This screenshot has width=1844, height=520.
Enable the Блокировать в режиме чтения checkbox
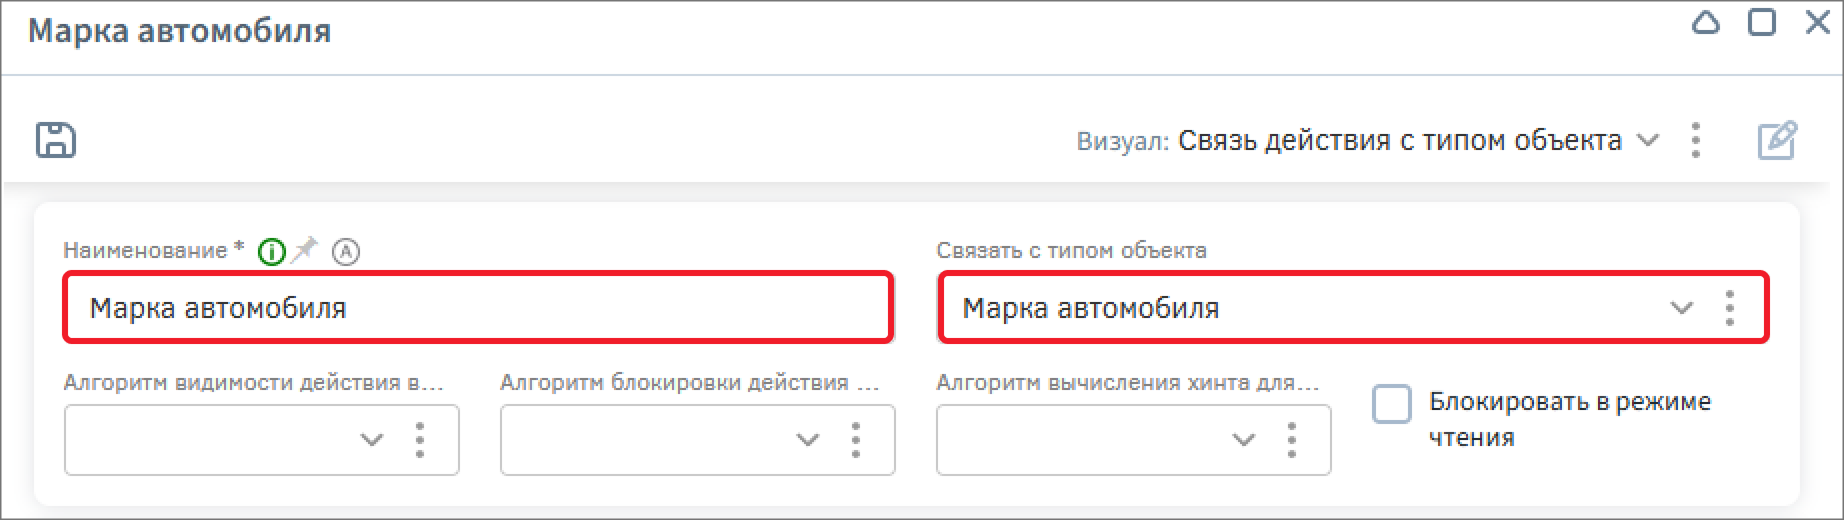(1392, 404)
